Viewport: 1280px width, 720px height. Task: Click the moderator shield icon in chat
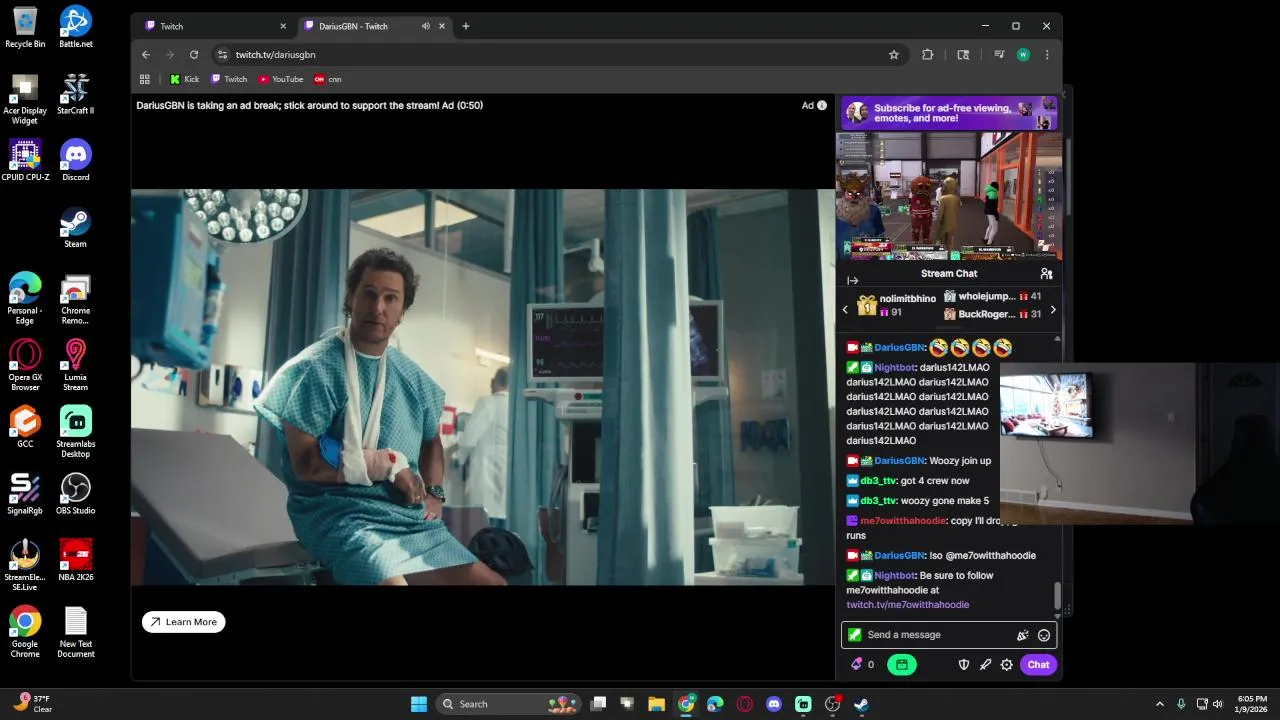[964, 665]
